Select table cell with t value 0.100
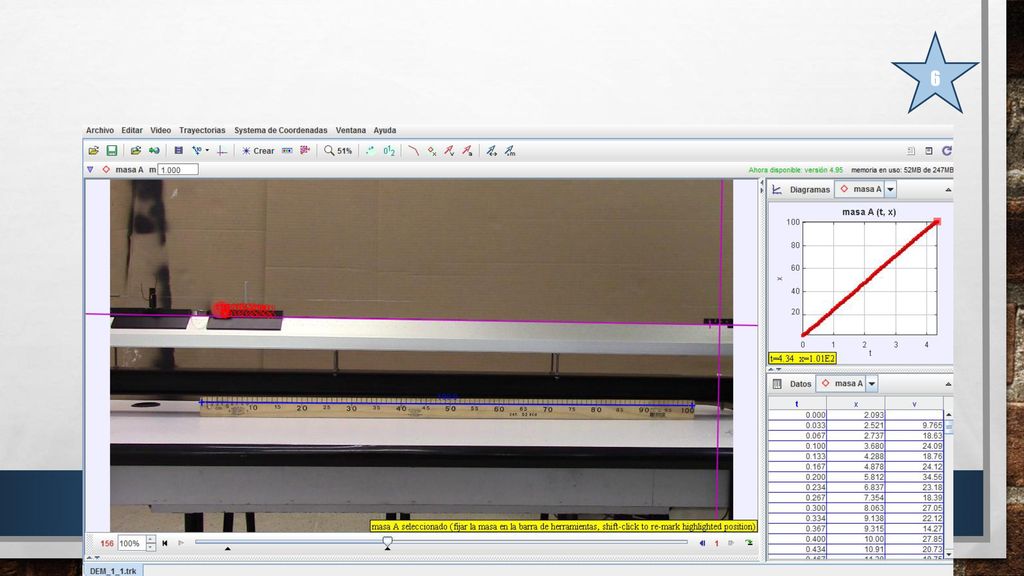 click(x=797, y=446)
